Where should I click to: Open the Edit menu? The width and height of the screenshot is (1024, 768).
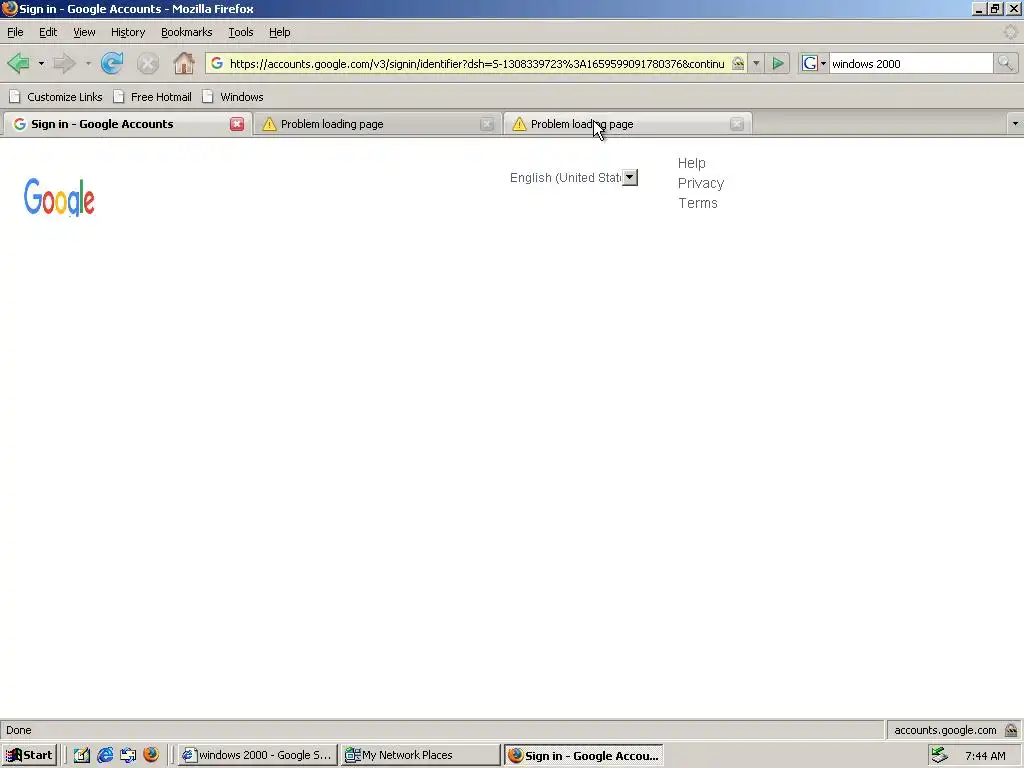coord(48,32)
